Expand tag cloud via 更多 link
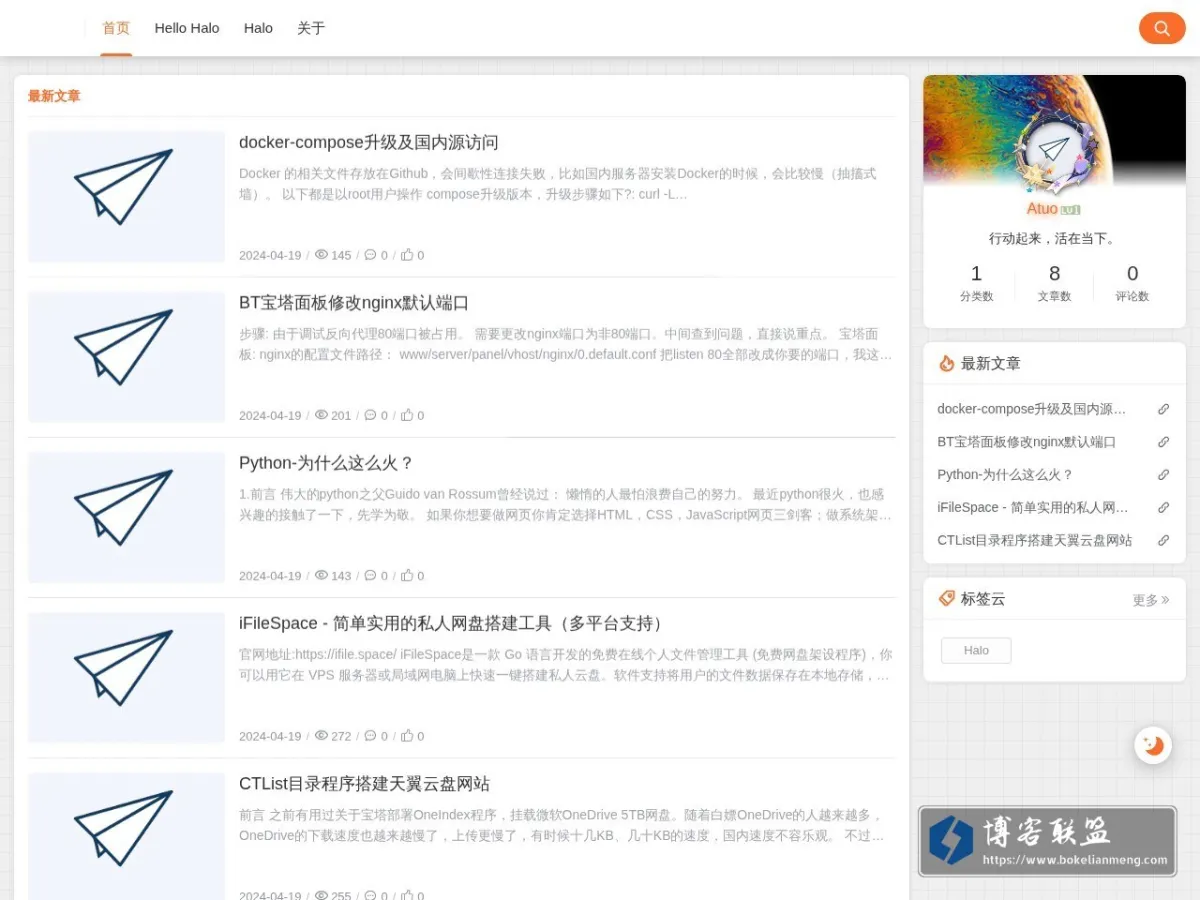Screen dimensions: 1200x900 pos(1150,600)
